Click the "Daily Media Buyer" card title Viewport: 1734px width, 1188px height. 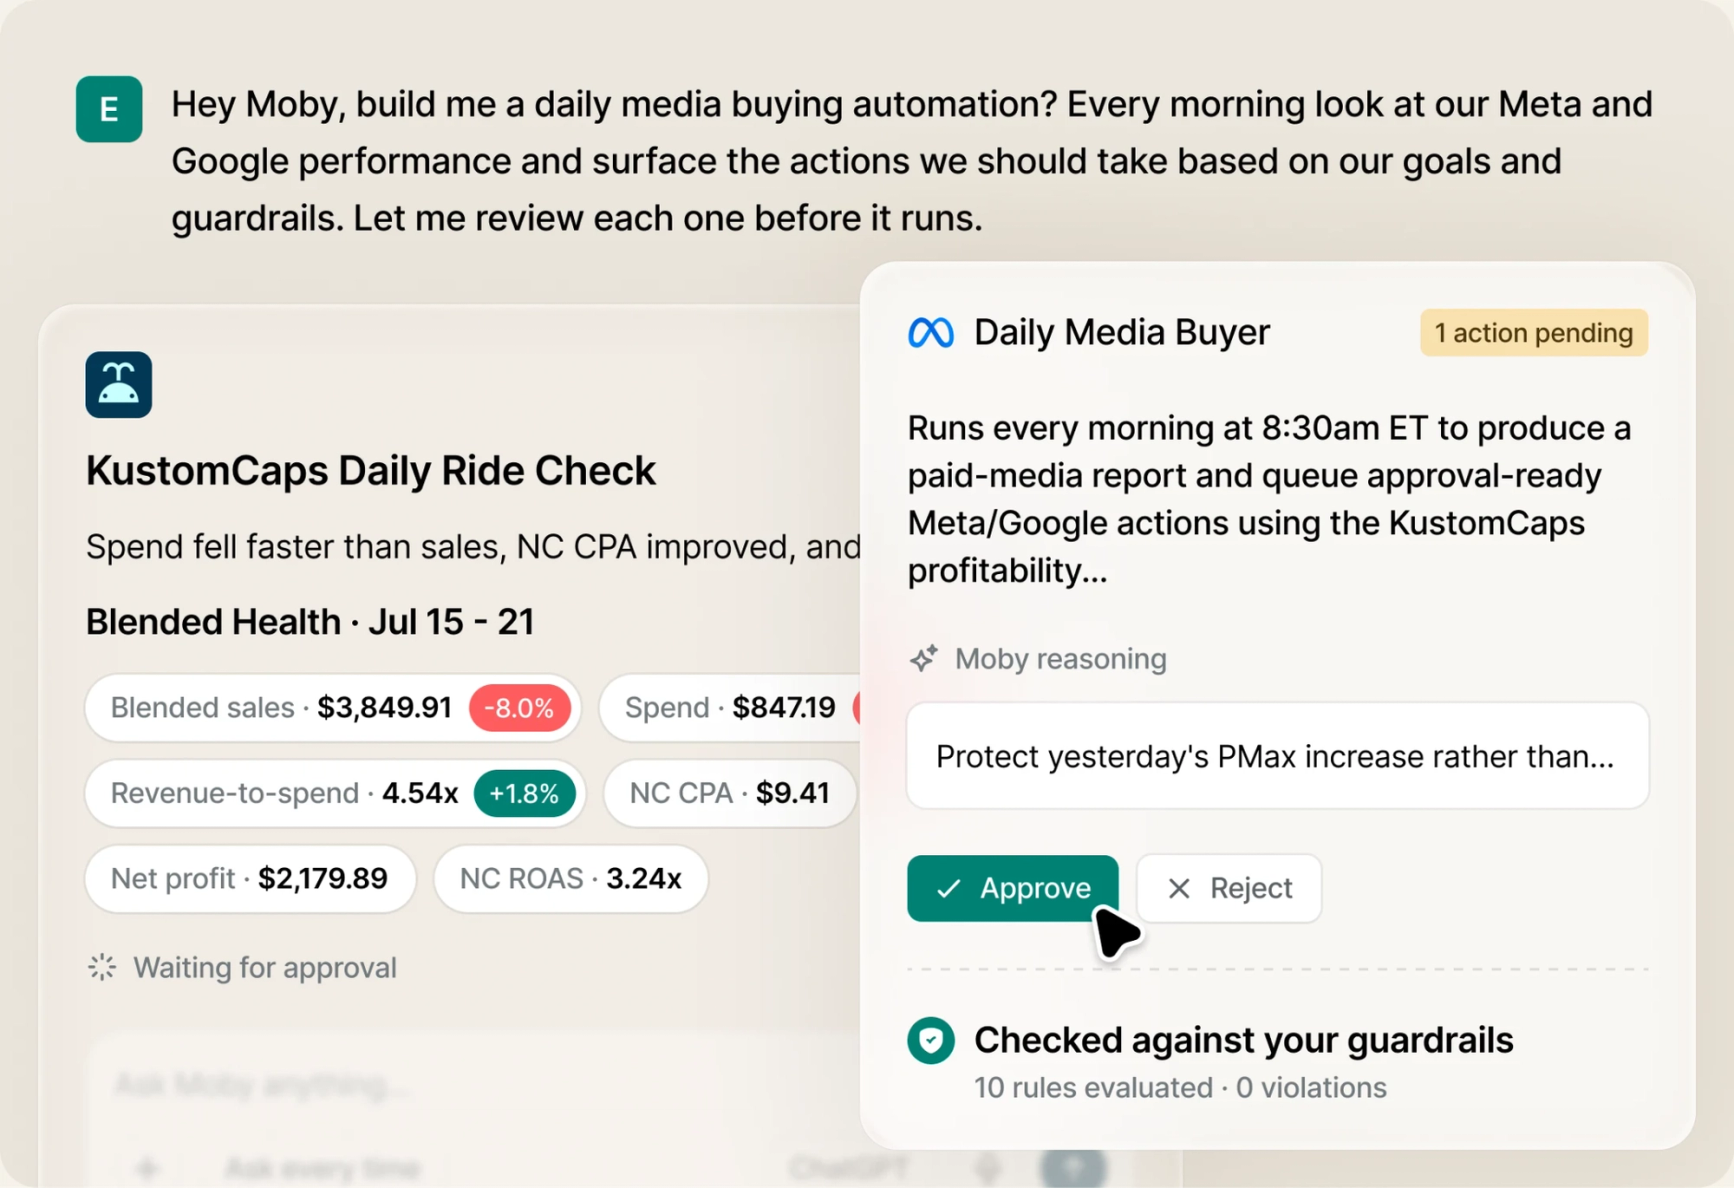(x=1122, y=333)
